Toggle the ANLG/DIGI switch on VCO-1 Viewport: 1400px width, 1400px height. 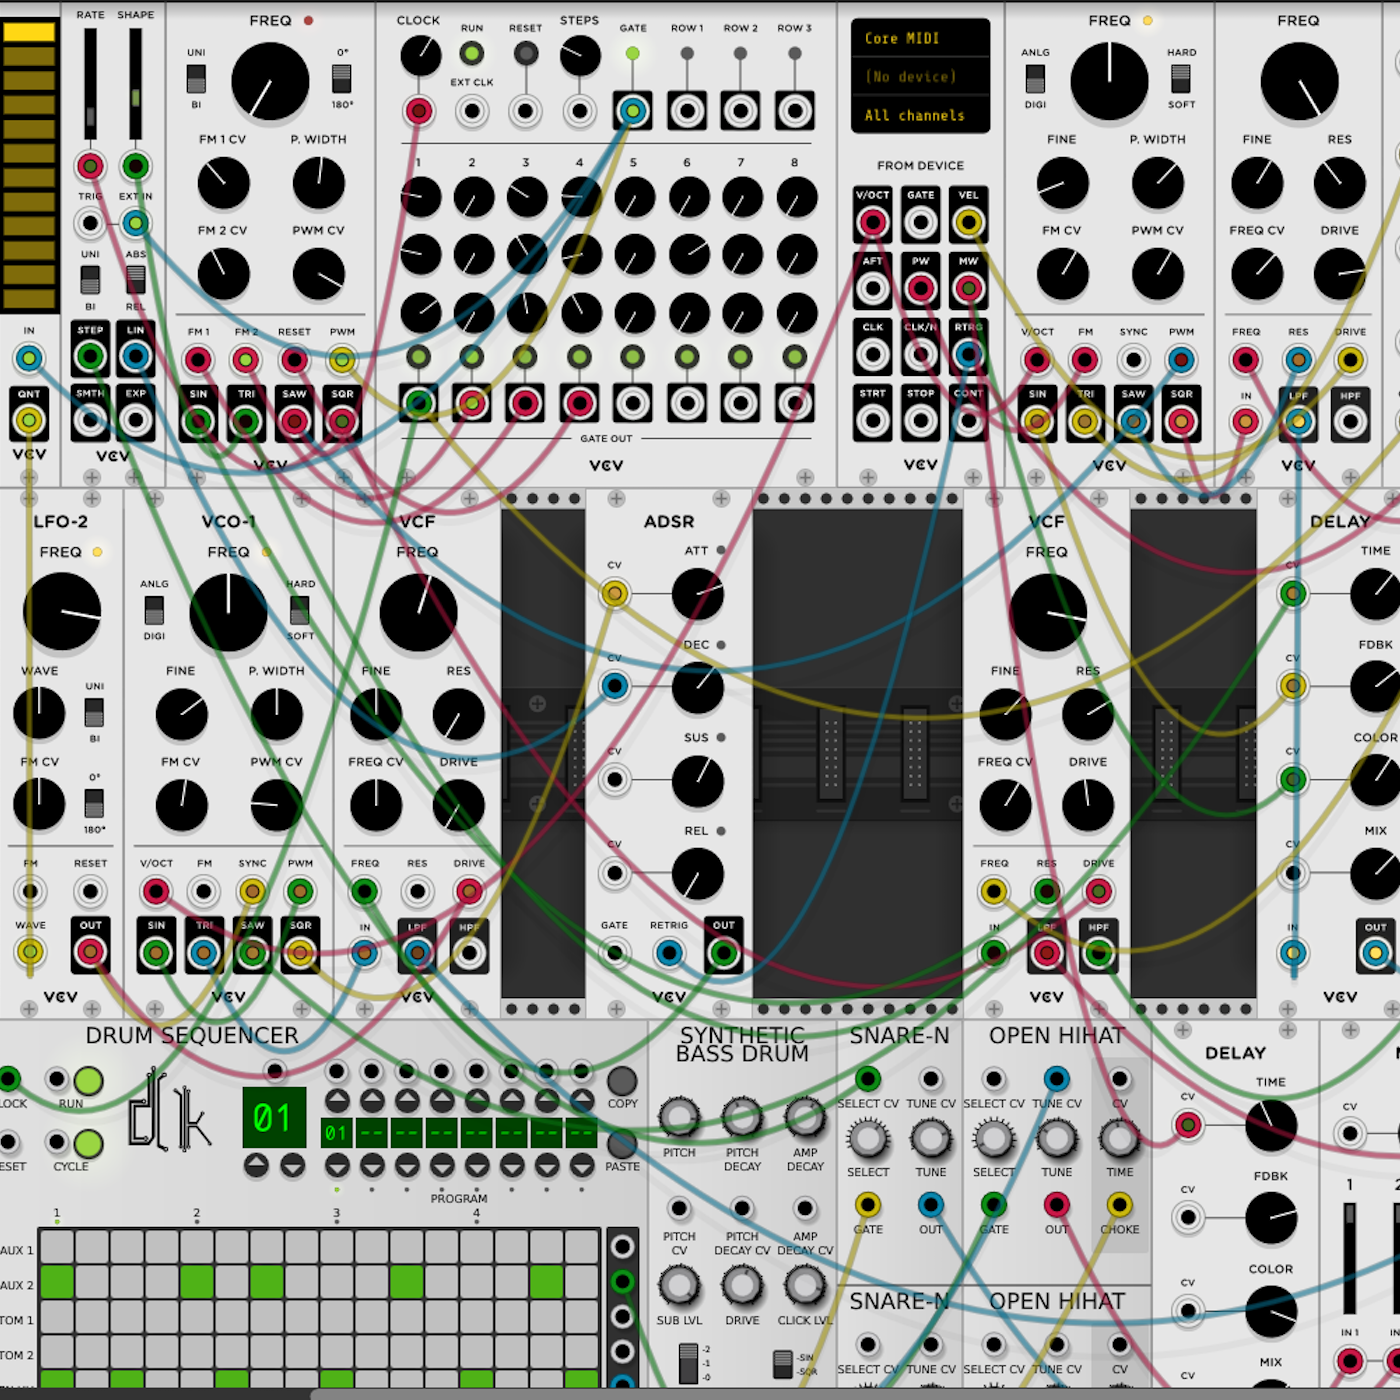154,609
